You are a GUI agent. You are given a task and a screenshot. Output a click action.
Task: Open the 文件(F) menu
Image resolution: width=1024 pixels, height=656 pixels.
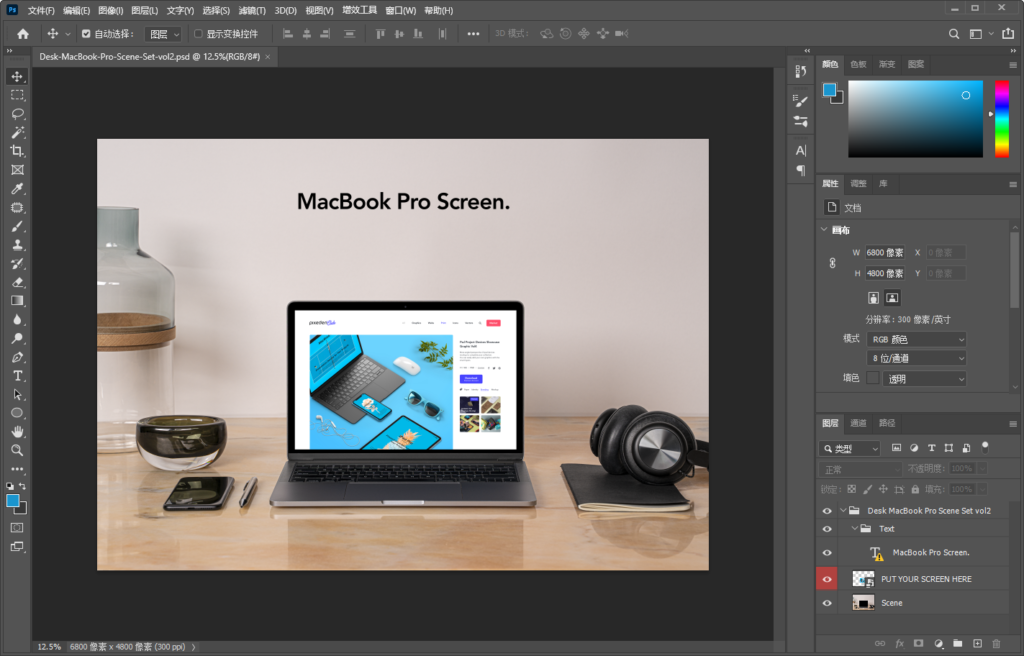coord(40,10)
